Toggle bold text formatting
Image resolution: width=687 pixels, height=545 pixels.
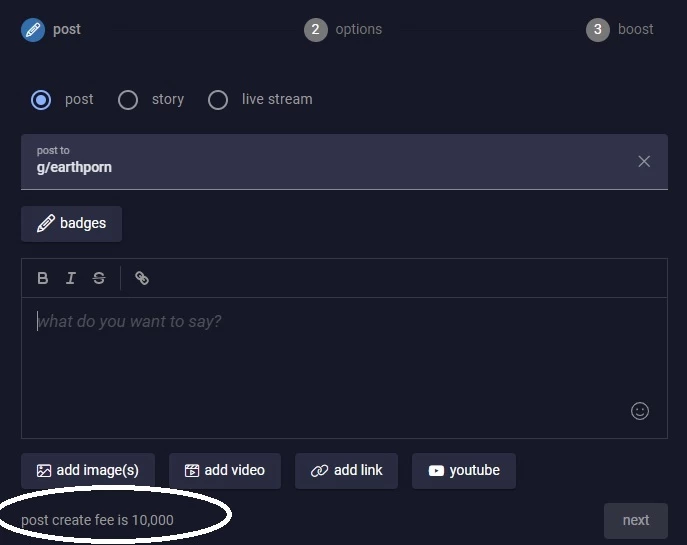(42, 278)
